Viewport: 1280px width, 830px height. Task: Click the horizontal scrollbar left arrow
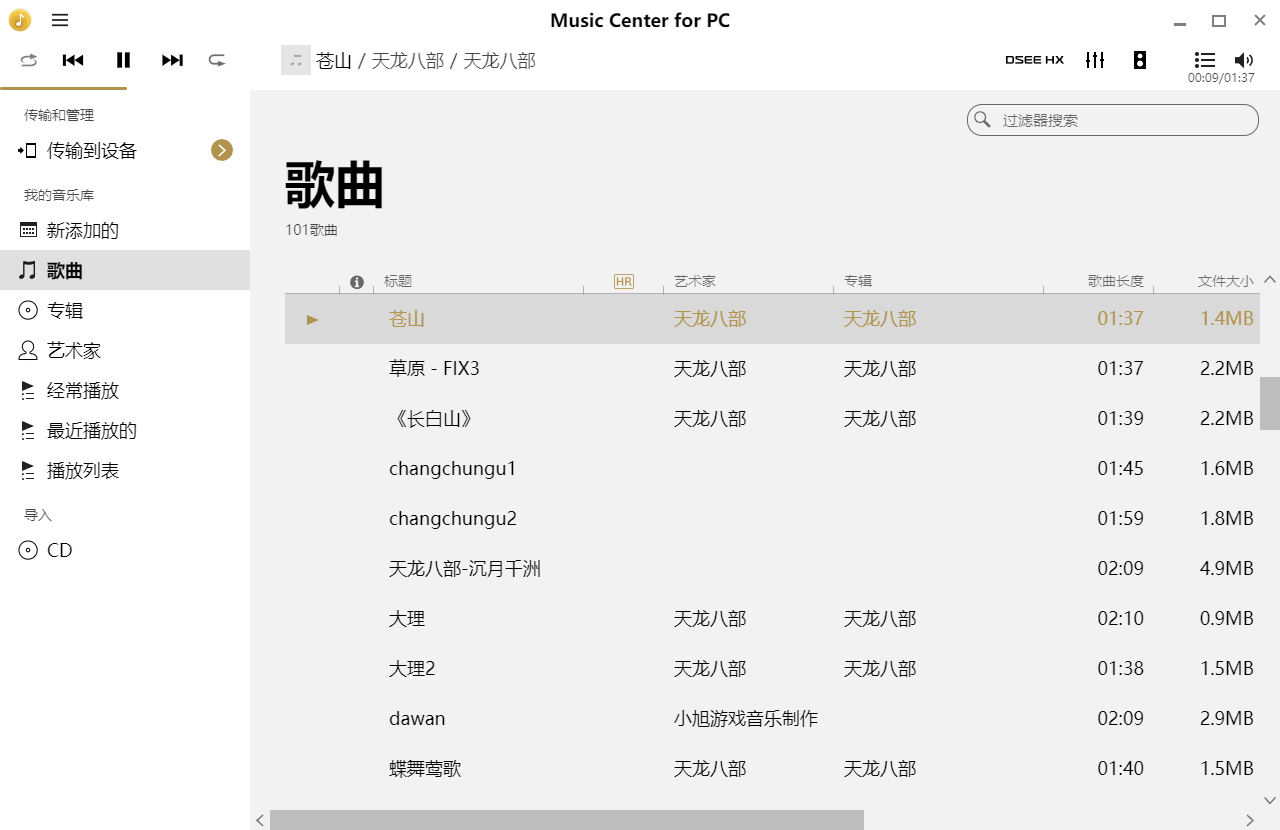point(260,820)
